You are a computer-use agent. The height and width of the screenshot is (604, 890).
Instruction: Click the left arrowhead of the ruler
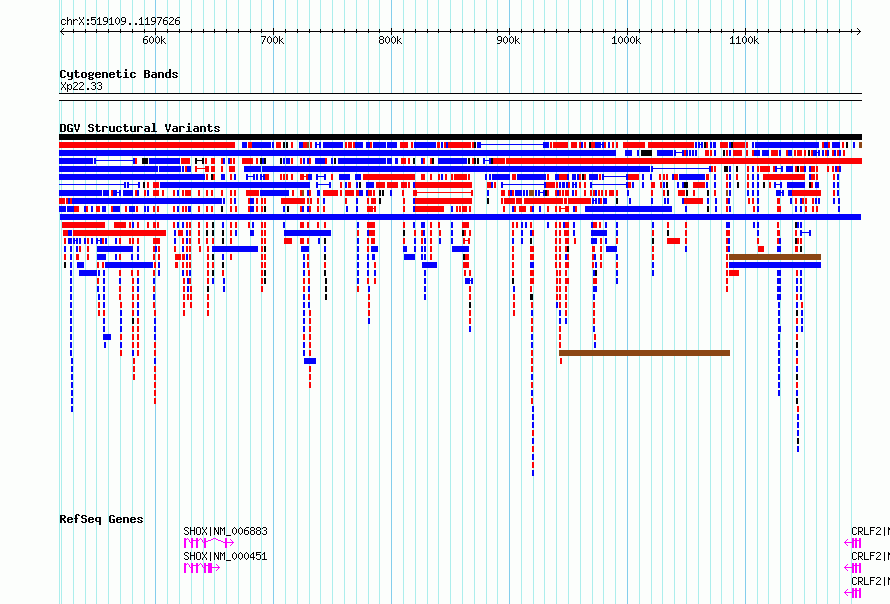click(x=62, y=31)
